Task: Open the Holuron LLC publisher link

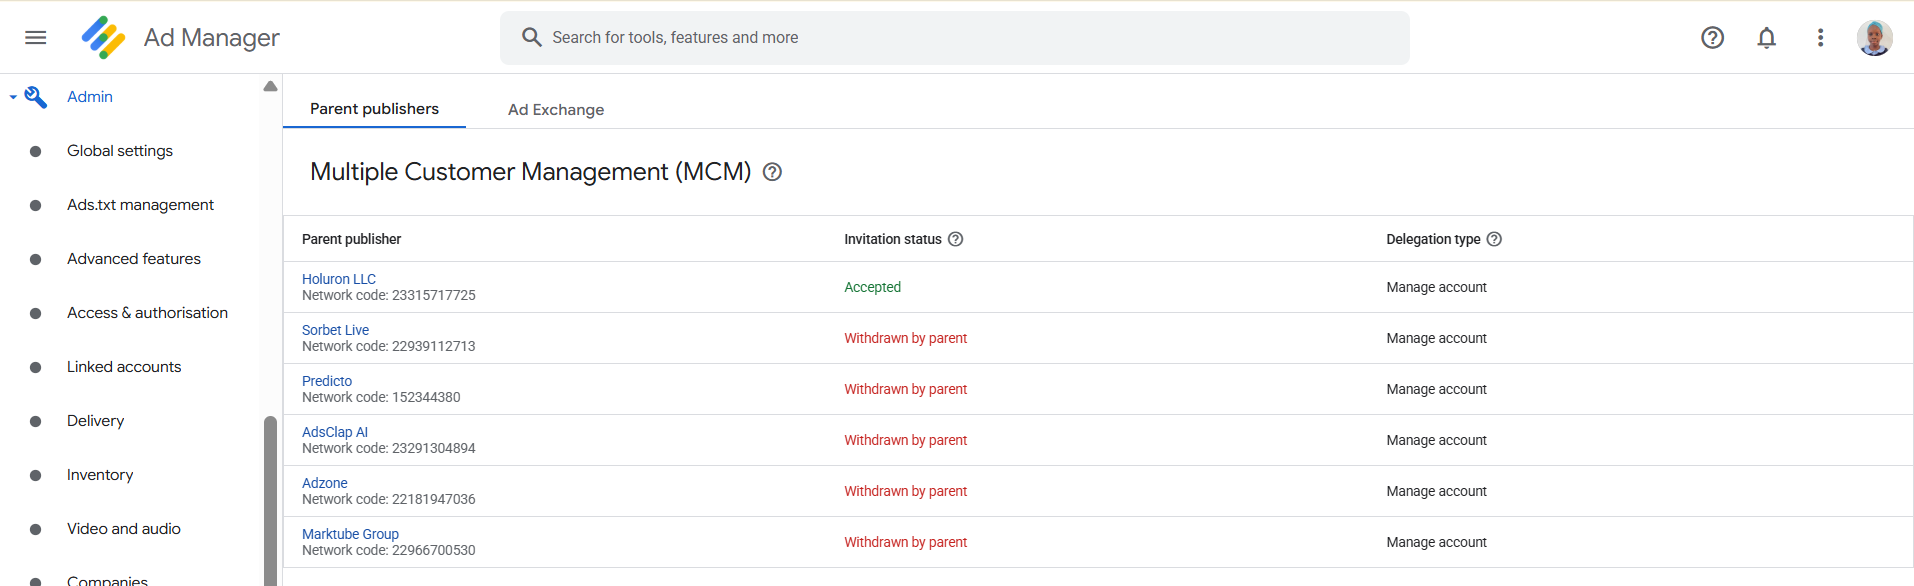Action: [339, 279]
